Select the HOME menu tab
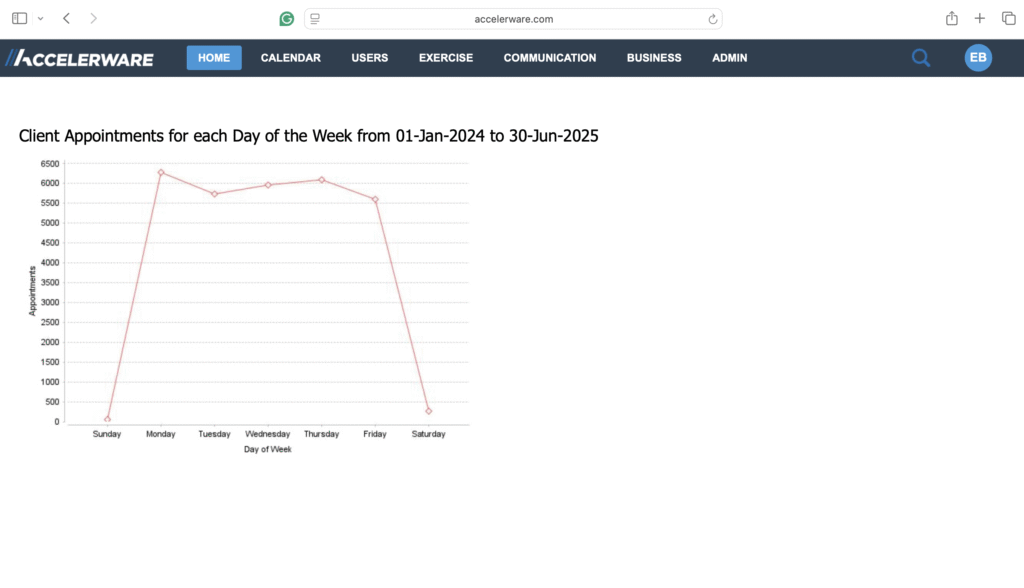Image resolution: width=1024 pixels, height=588 pixels. (x=214, y=58)
